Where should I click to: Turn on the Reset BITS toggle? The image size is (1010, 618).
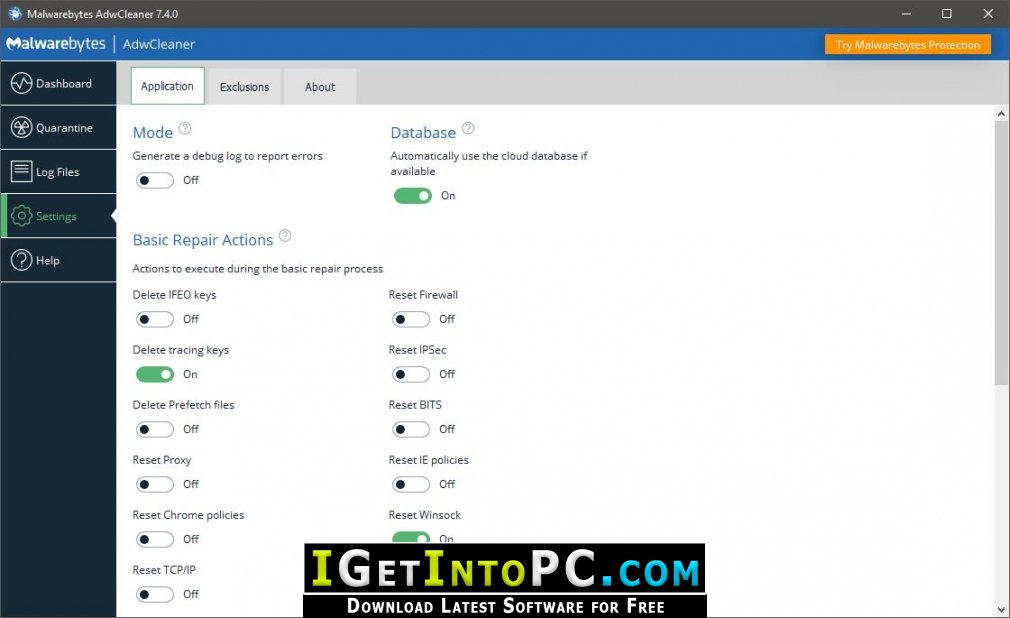tap(411, 429)
